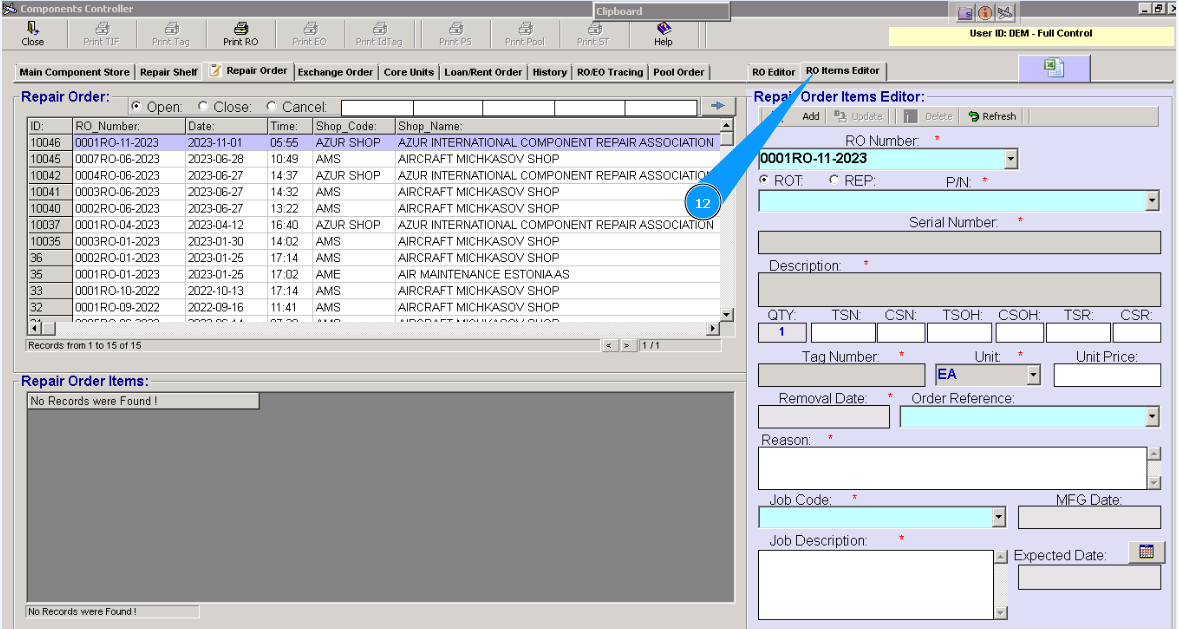Open the RO Editor tab
This screenshot has width=1178, height=629.
click(x=773, y=72)
